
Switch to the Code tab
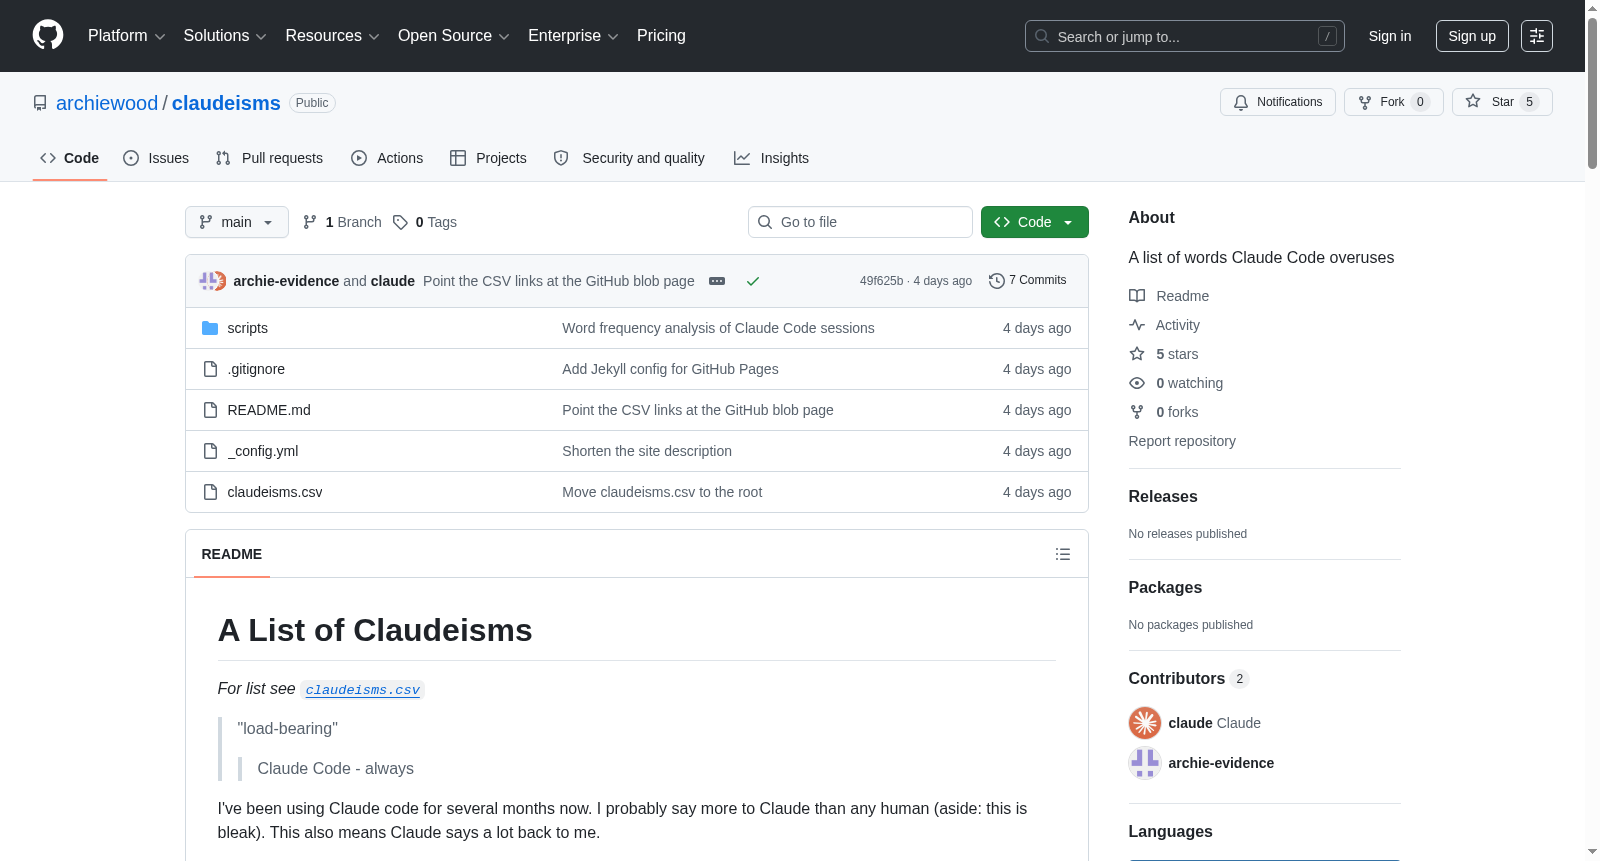pos(70,158)
